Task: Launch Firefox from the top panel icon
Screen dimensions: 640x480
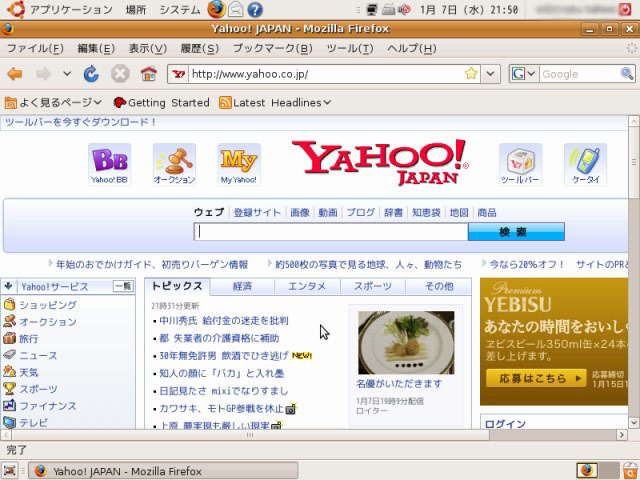Action: click(x=216, y=9)
